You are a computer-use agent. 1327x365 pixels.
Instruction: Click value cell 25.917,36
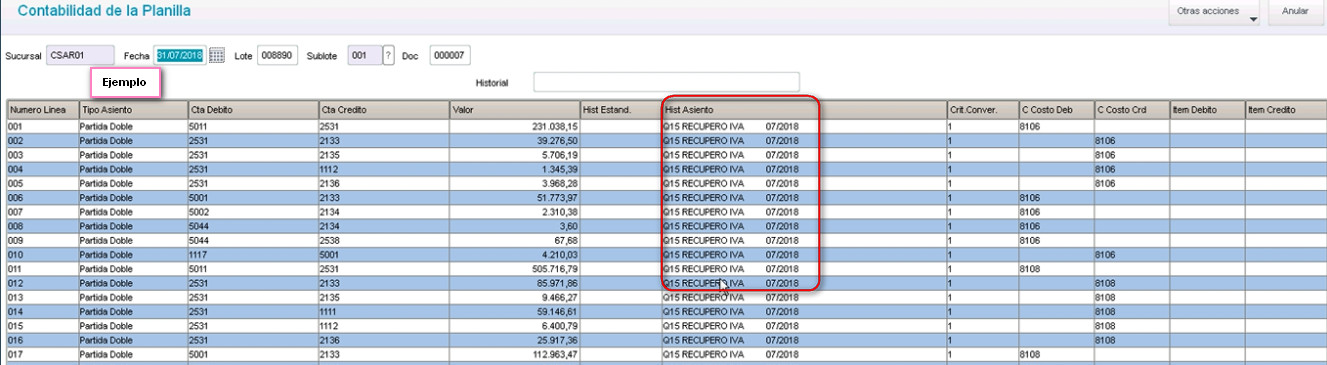514,340
